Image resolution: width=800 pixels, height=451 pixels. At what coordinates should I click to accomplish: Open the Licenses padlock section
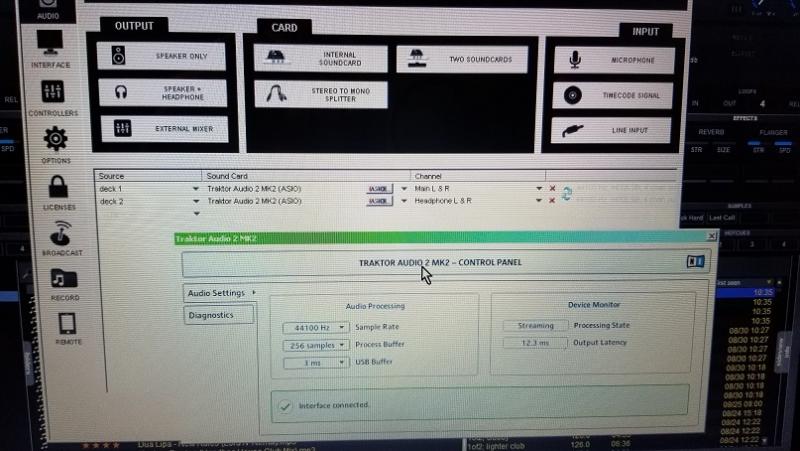(59, 193)
